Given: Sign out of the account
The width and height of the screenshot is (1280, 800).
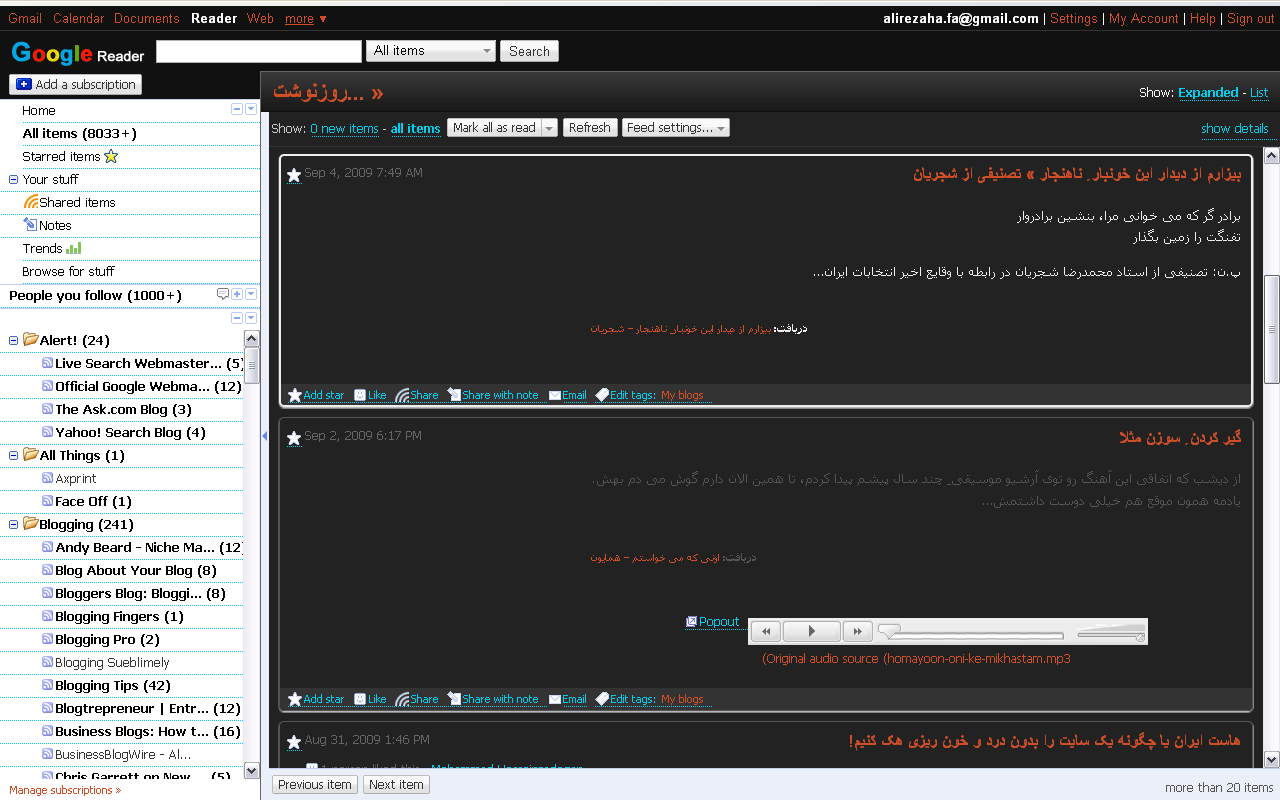Looking at the screenshot, I should coord(1251,19).
